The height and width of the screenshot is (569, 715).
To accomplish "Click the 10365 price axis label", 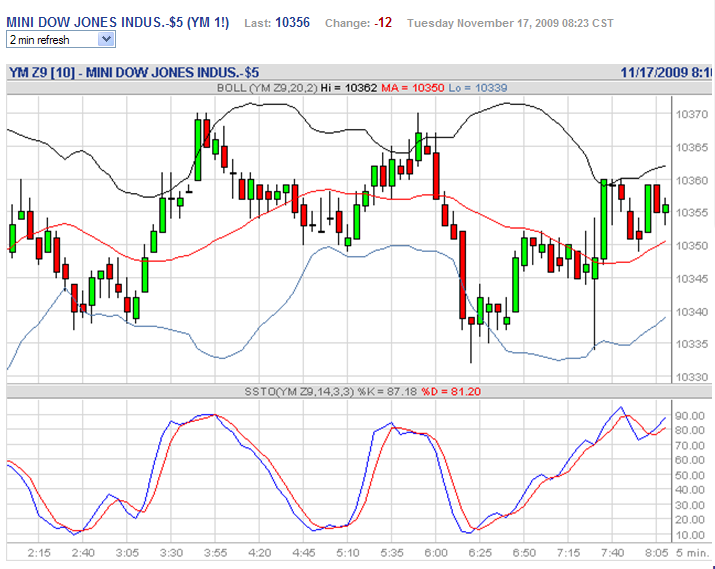I will pyautogui.click(x=692, y=147).
